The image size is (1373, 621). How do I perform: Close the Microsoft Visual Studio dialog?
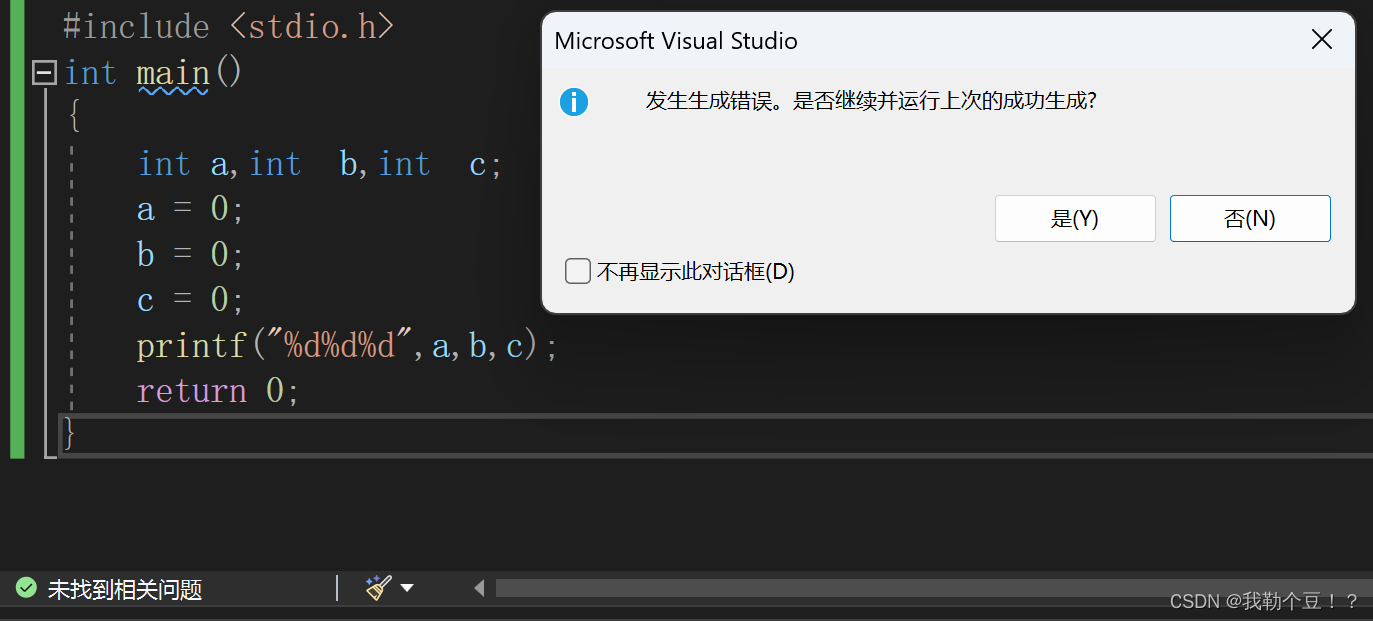[1322, 40]
